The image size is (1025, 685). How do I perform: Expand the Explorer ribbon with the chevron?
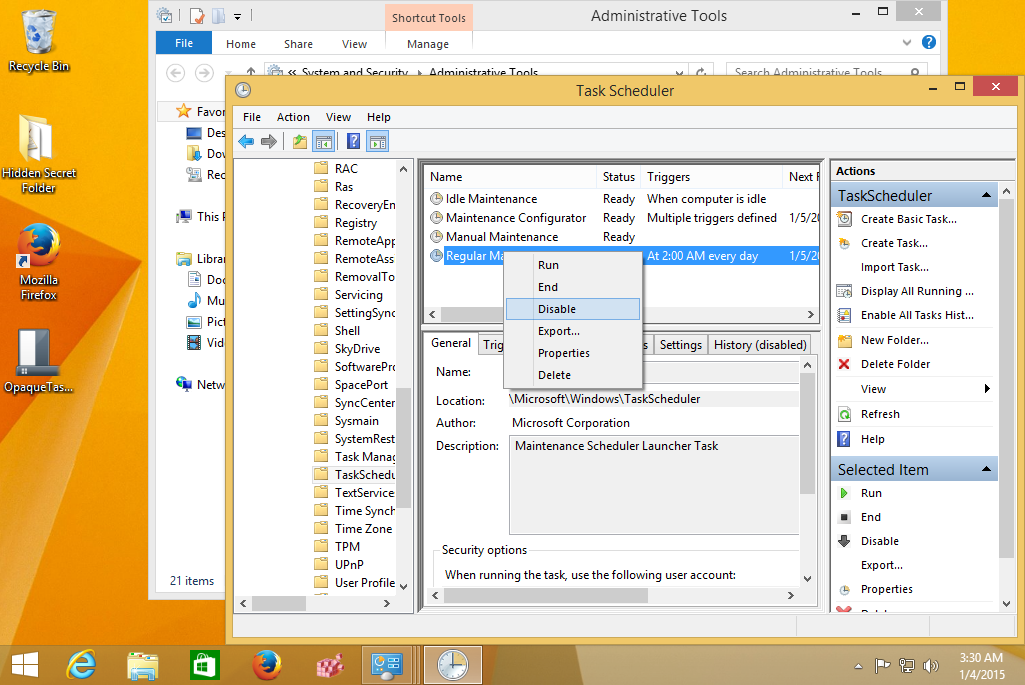point(907,42)
